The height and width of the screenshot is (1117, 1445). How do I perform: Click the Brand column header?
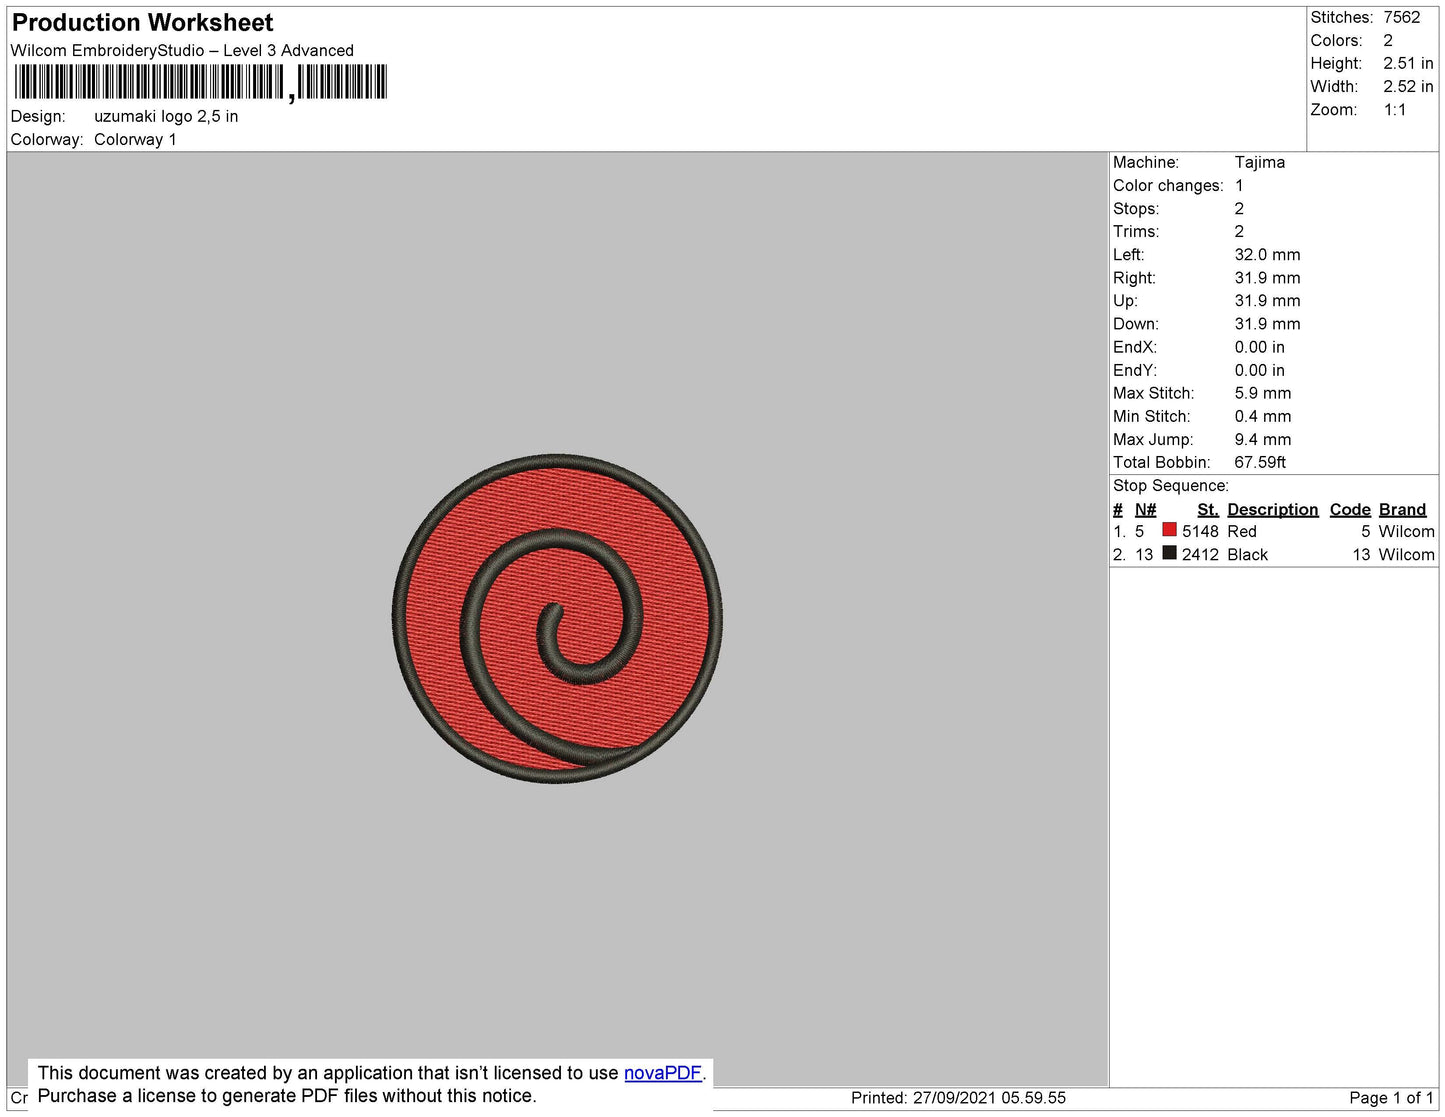click(1402, 509)
